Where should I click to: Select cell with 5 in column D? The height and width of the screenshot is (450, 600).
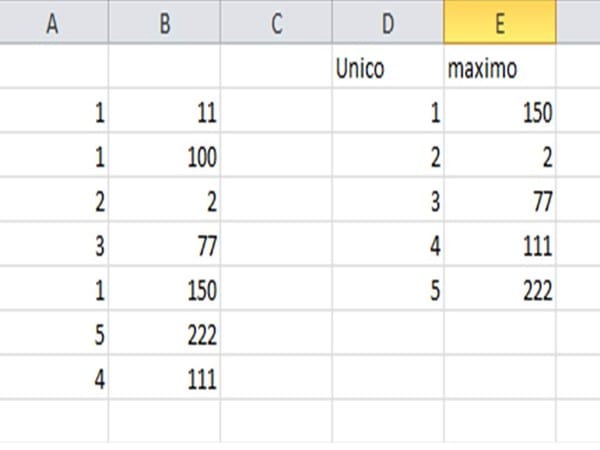[x=388, y=289]
